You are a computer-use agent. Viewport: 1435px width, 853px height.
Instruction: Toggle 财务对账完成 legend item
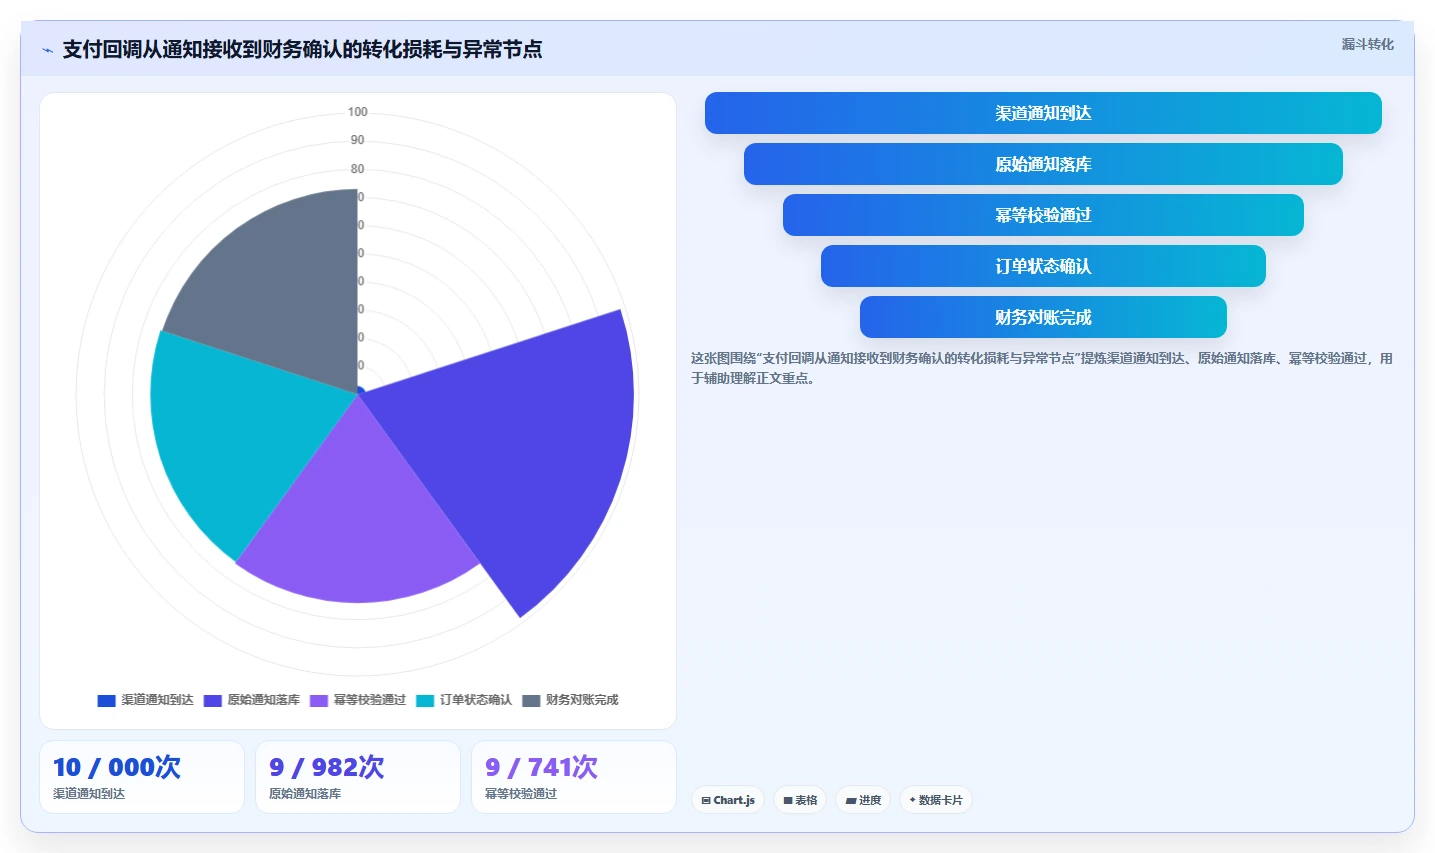pyautogui.click(x=570, y=700)
